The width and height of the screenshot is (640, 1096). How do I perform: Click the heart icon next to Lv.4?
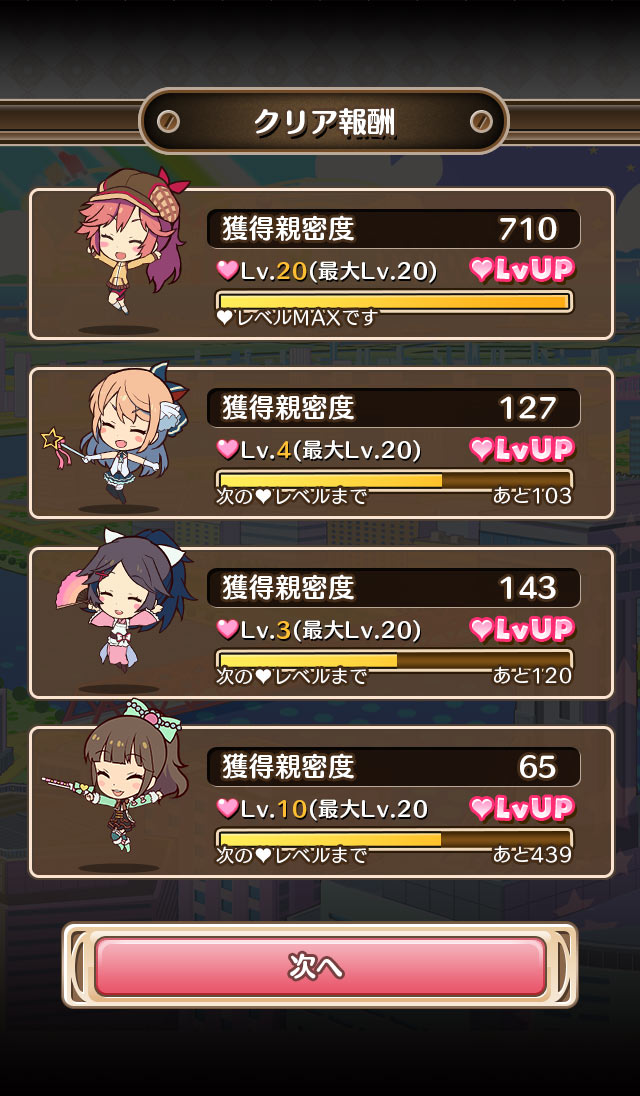(x=227, y=451)
